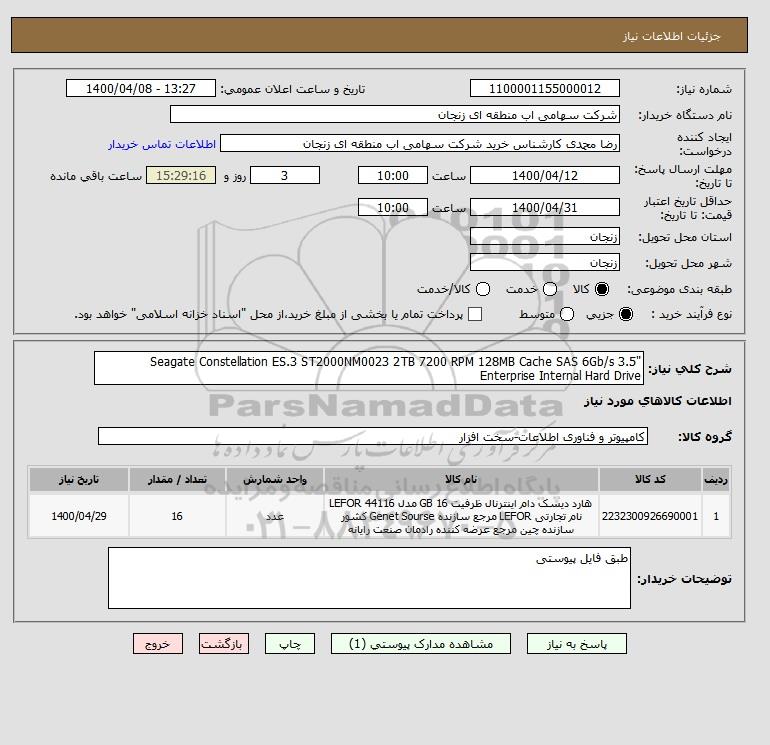Click the Seagate Constellation description field

369,368
